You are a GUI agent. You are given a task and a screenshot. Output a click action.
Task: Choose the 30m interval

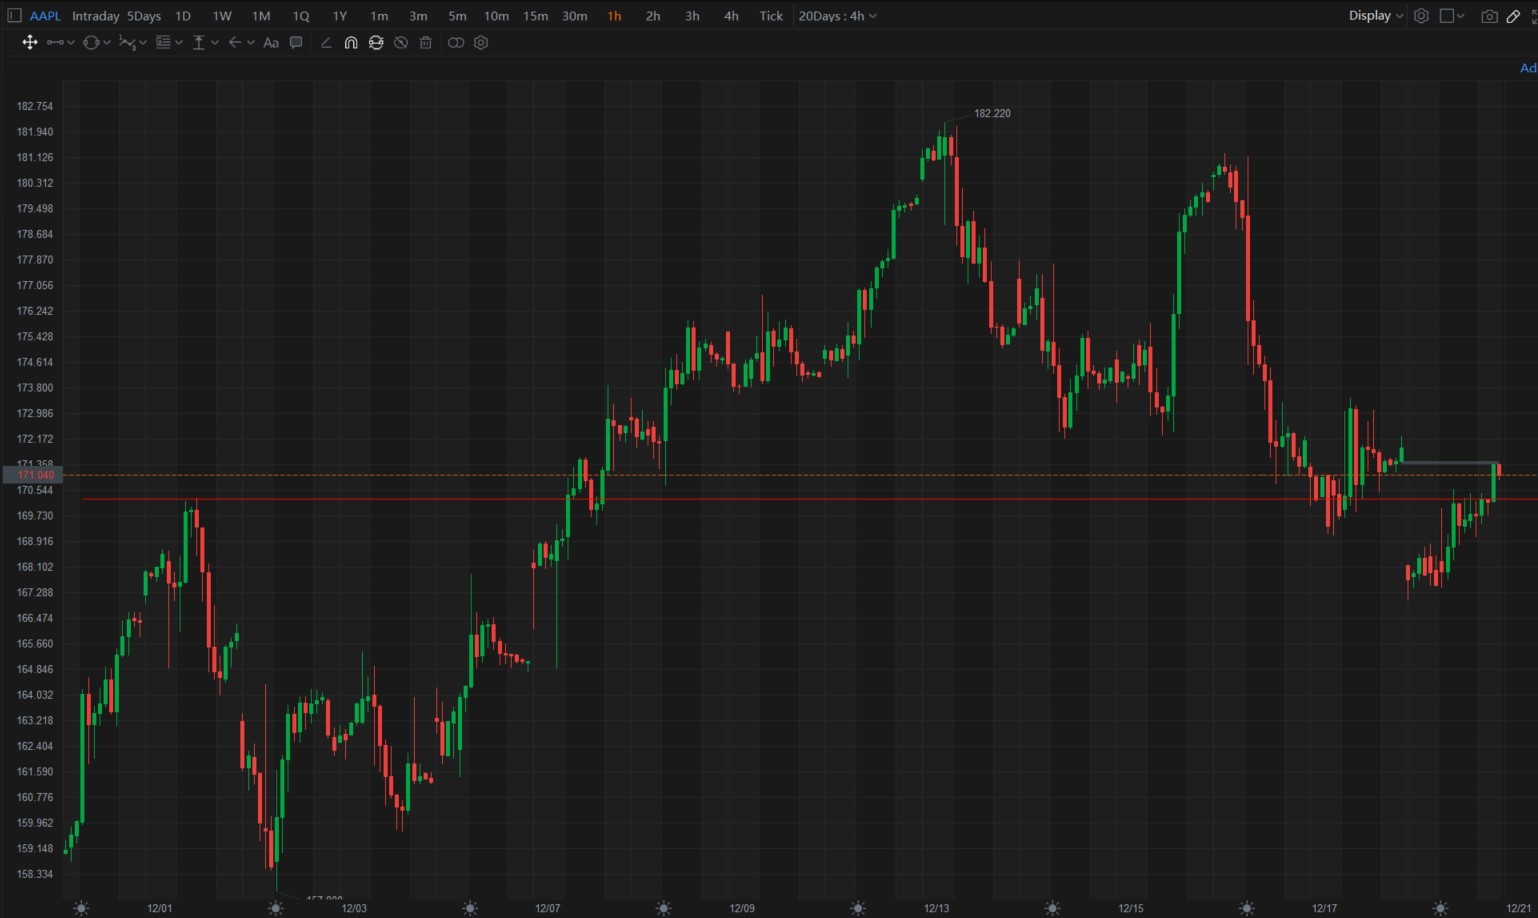click(x=574, y=16)
